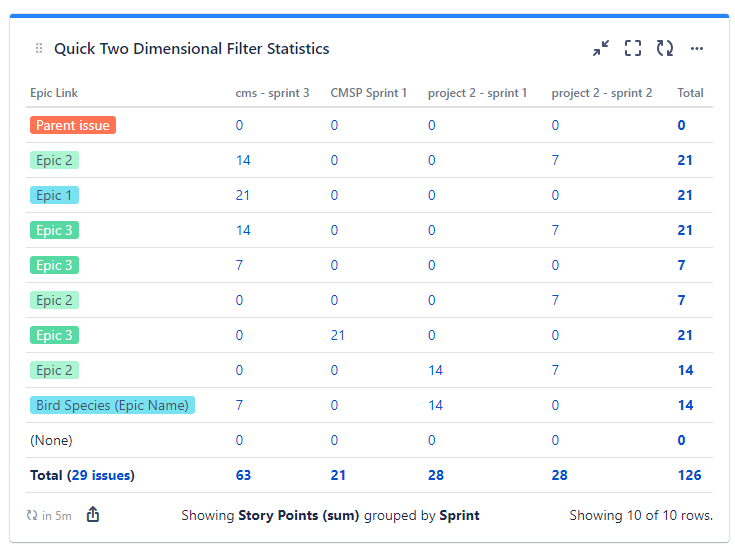
Task: Open the Epic 1 label
Action: pos(54,195)
